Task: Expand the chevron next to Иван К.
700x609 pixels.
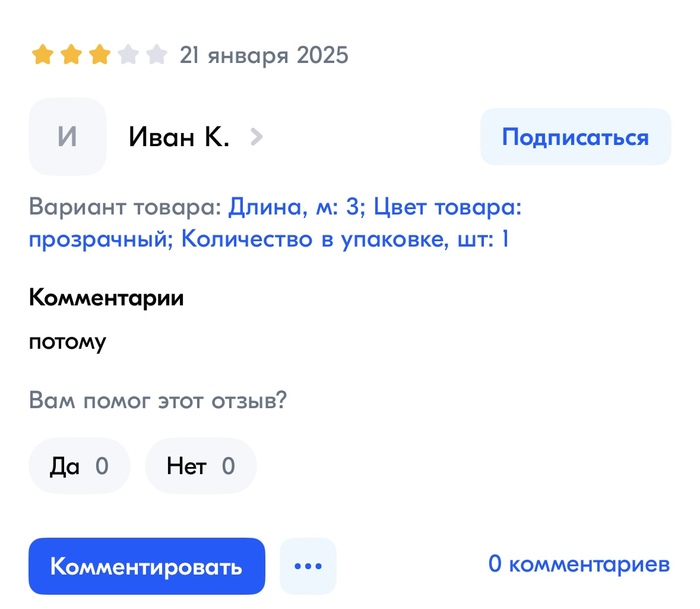Action: (x=256, y=137)
